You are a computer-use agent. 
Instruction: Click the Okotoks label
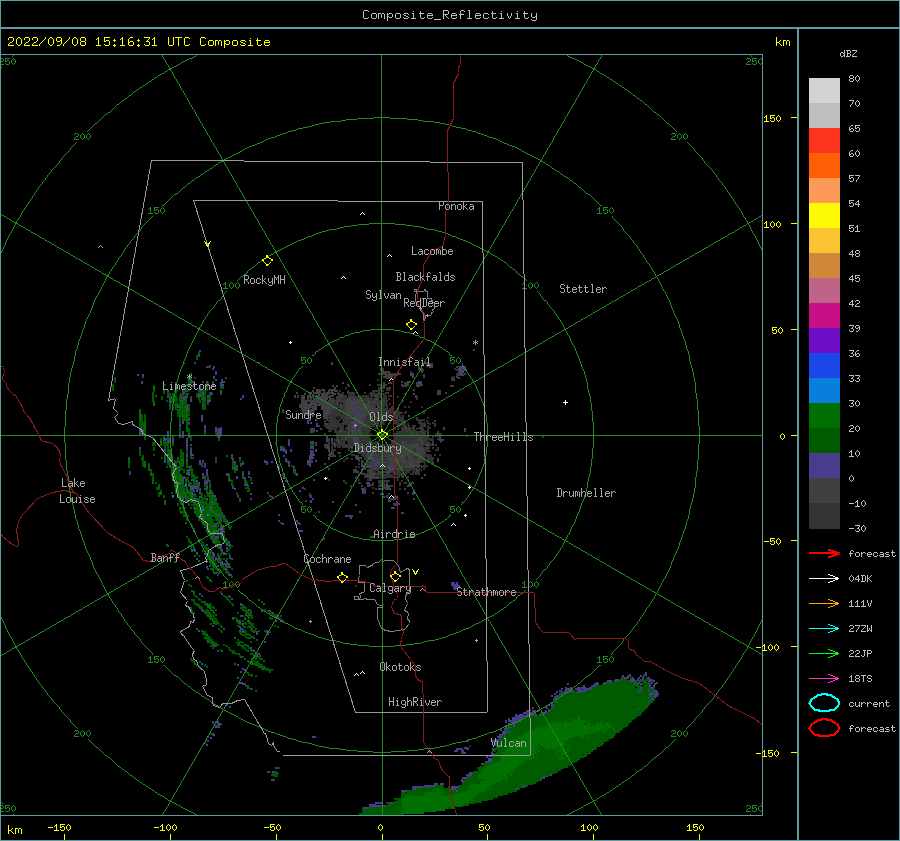[400, 667]
